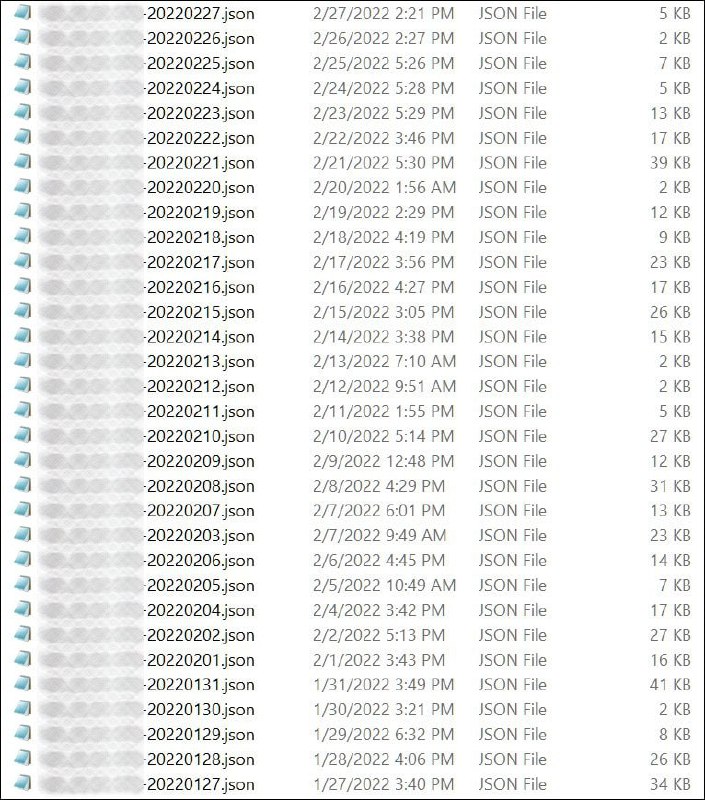Viewport: 705px width, 800px height.
Task: Click the file icon for 20220131.json
Action: (x=23, y=684)
